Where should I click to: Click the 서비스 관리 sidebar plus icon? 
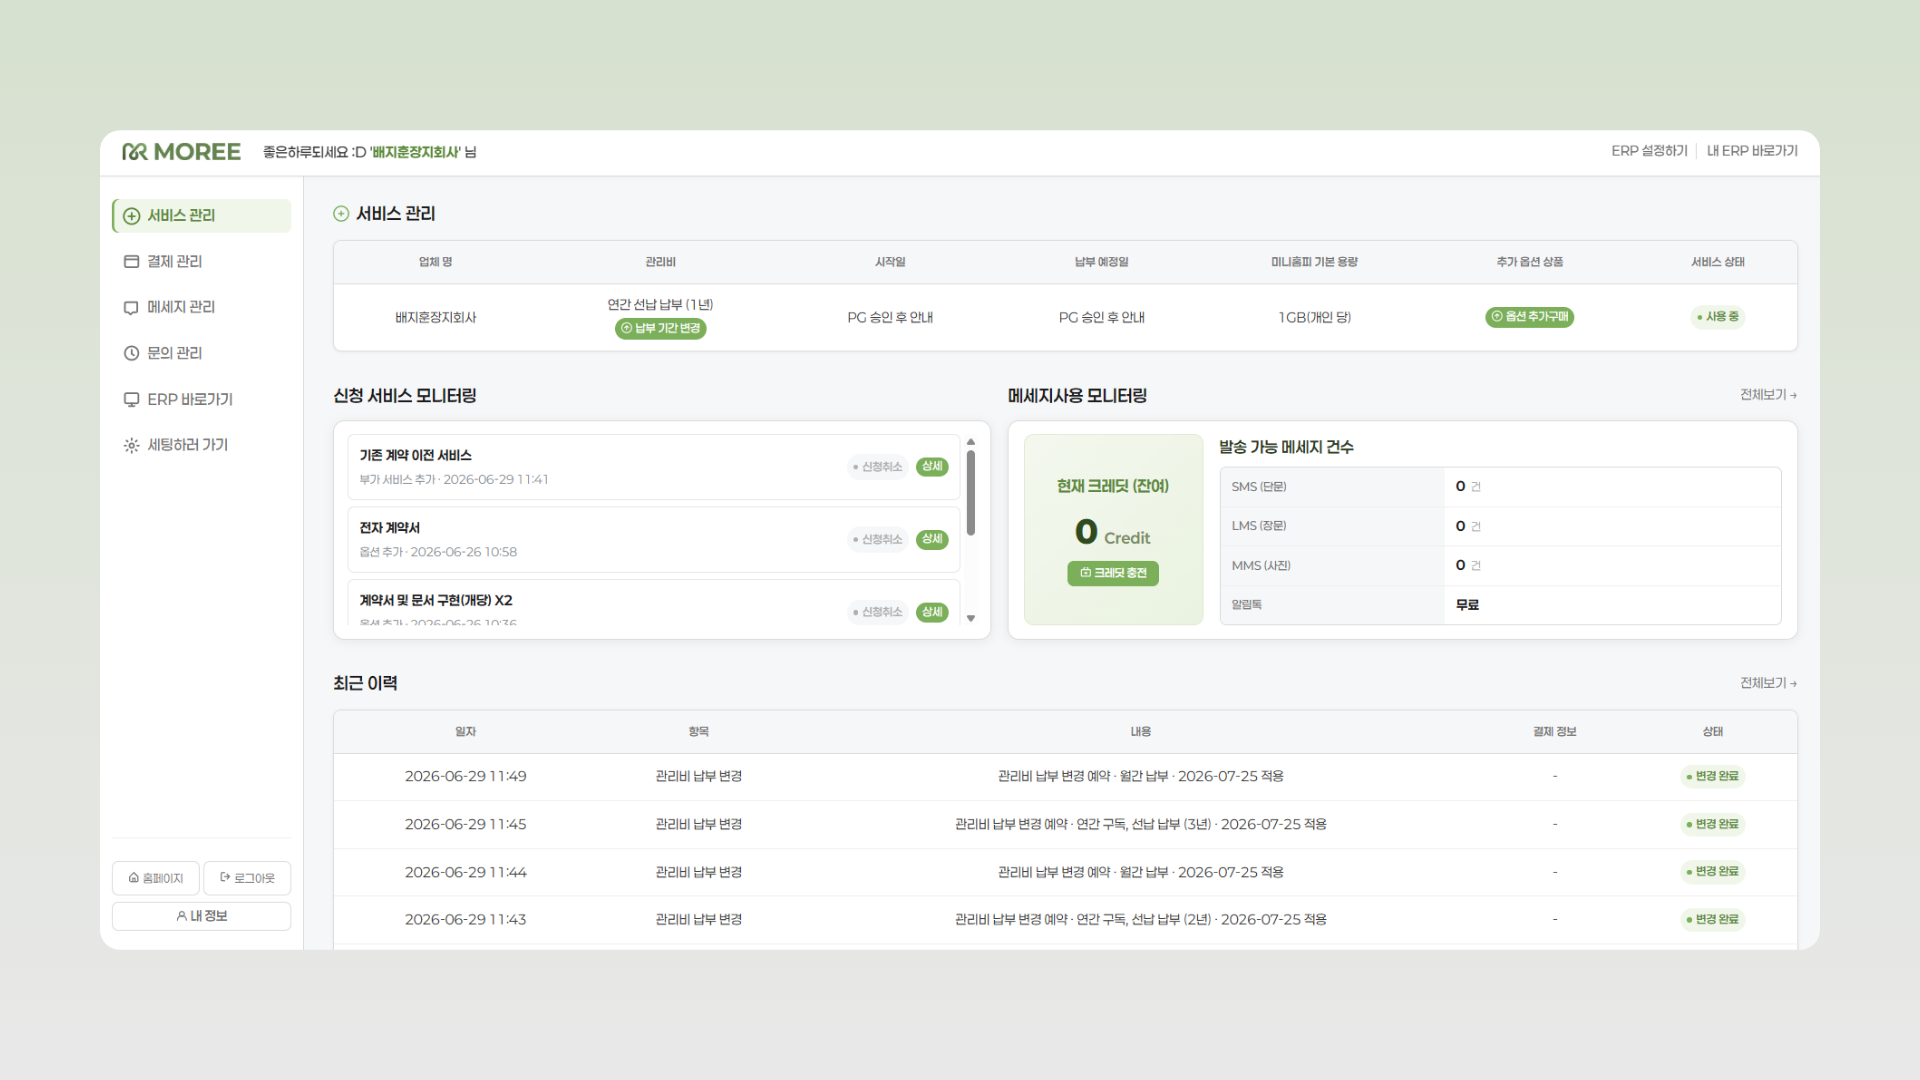click(131, 216)
